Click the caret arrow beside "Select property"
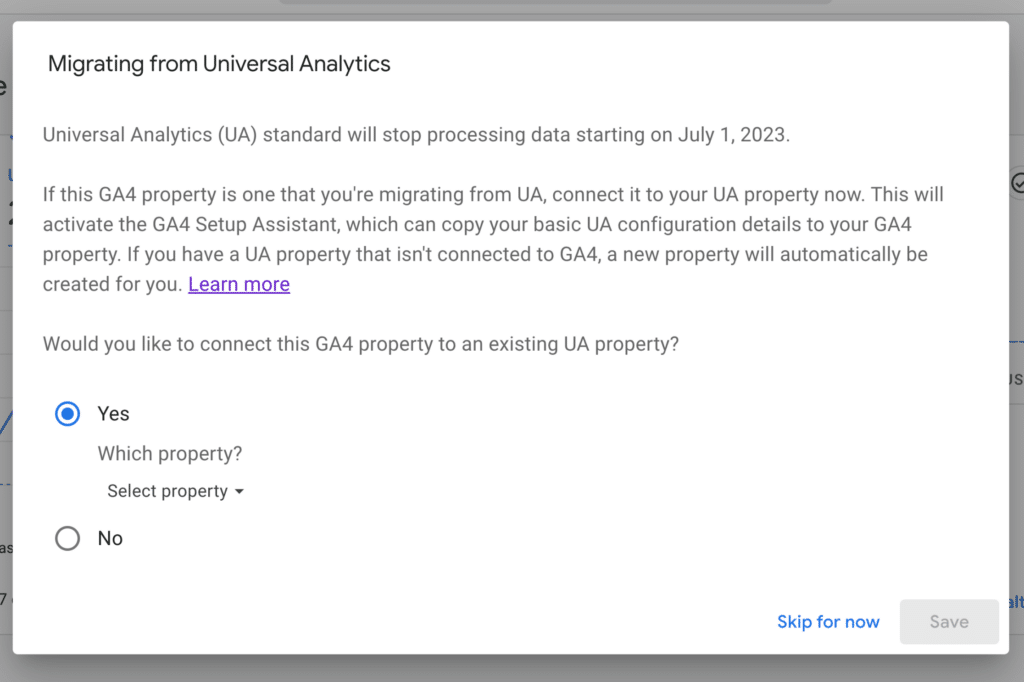The height and width of the screenshot is (682, 1024). tap(239, 491)
